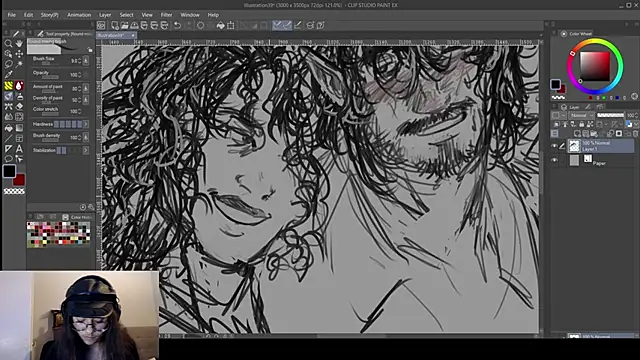The image size is (640, 360).
Task: Click the Color History tab
Action: [77, 217]
